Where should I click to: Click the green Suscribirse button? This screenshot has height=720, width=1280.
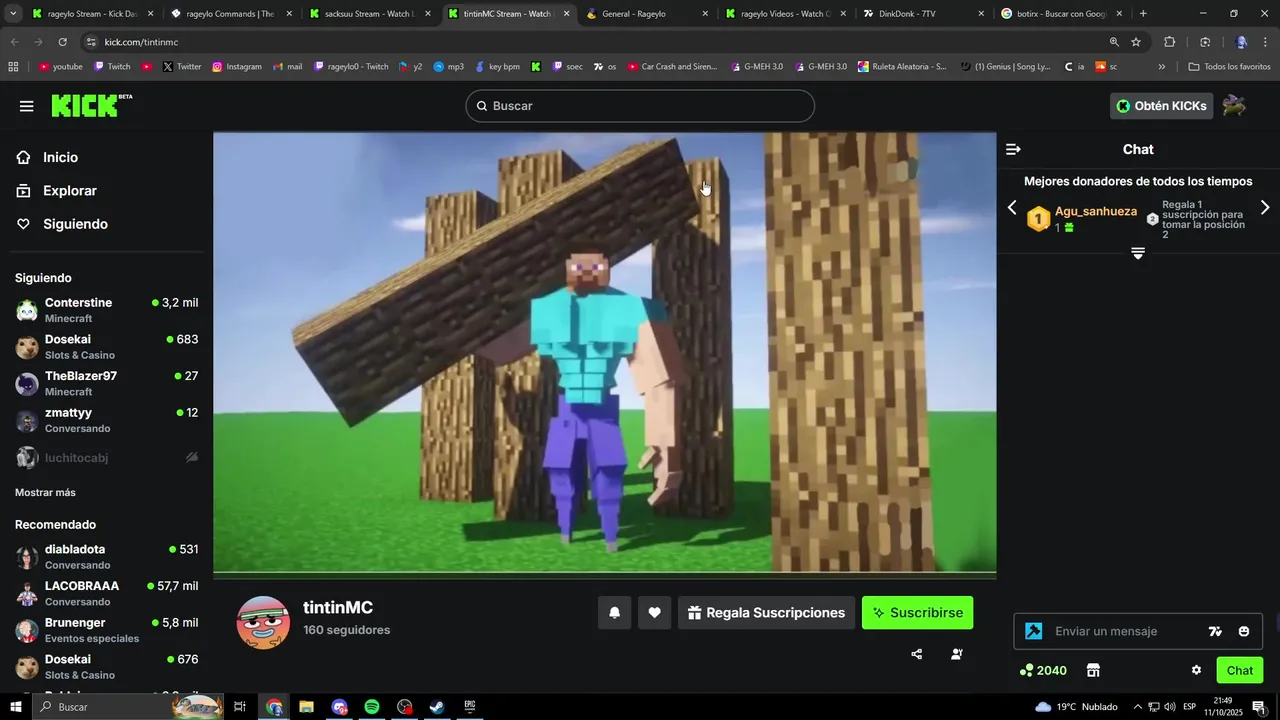(x=917, y=613)
